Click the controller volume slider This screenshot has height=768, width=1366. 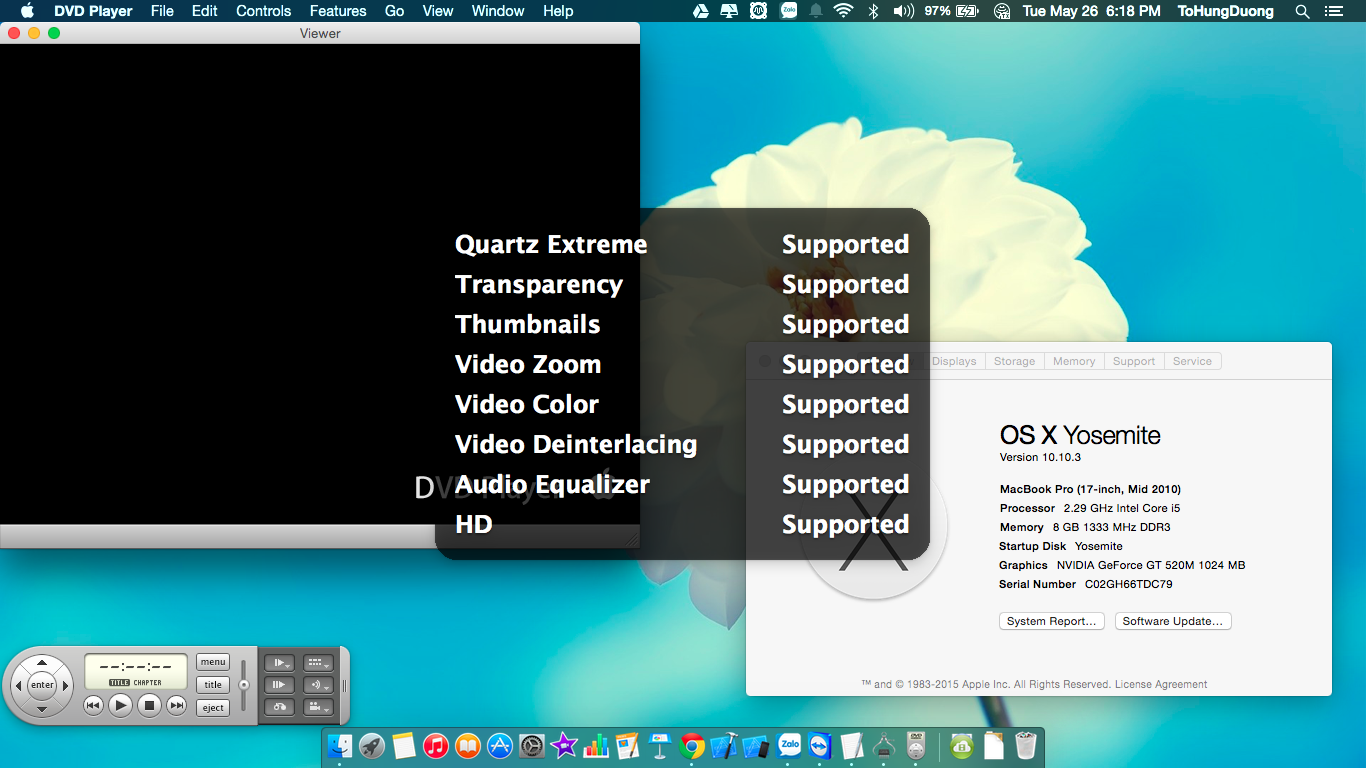(x=243, y=685)
